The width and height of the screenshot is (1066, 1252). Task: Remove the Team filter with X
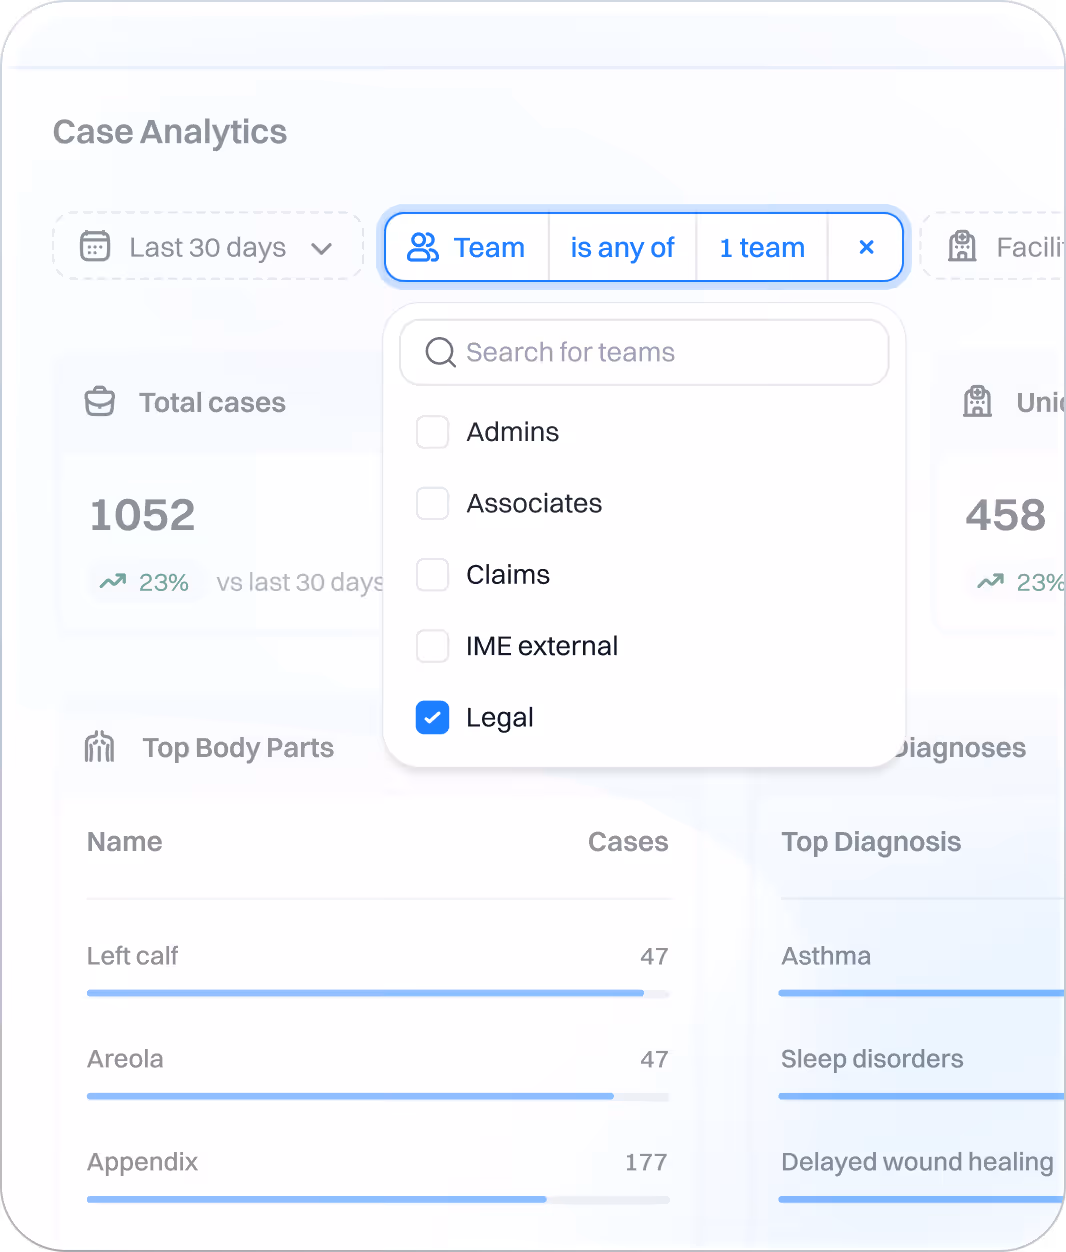tap(867, 247)
